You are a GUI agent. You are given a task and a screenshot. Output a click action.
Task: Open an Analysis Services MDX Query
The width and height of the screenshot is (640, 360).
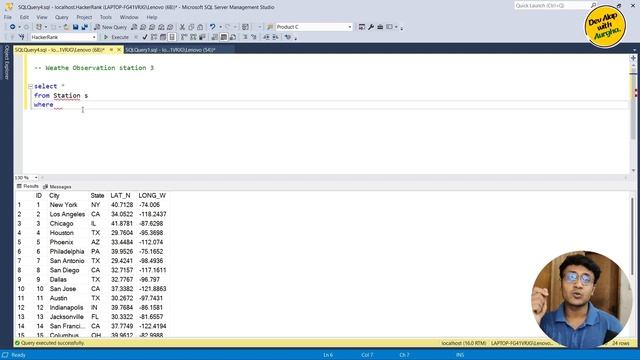click(143, 27)
